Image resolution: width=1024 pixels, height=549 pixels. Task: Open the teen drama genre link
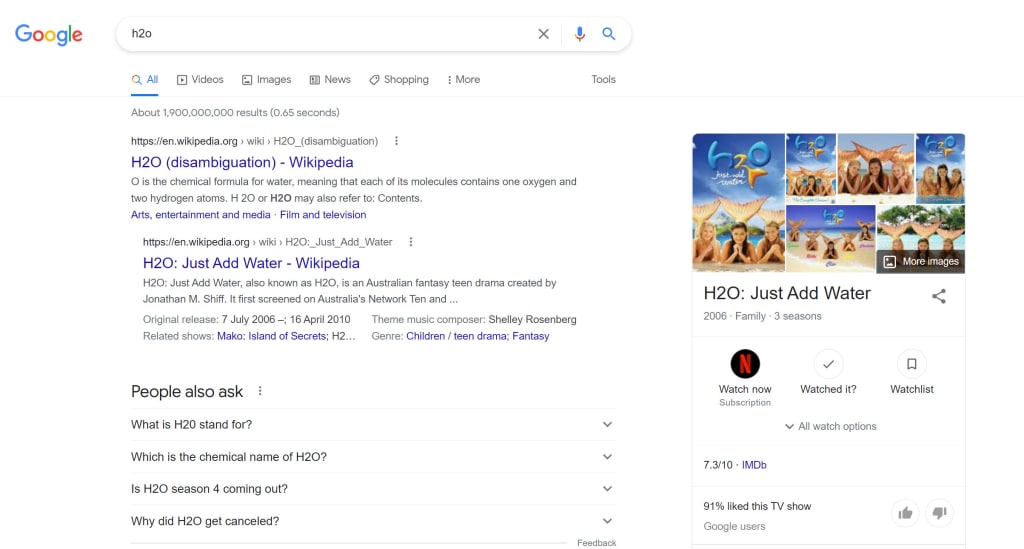(479, 336)
